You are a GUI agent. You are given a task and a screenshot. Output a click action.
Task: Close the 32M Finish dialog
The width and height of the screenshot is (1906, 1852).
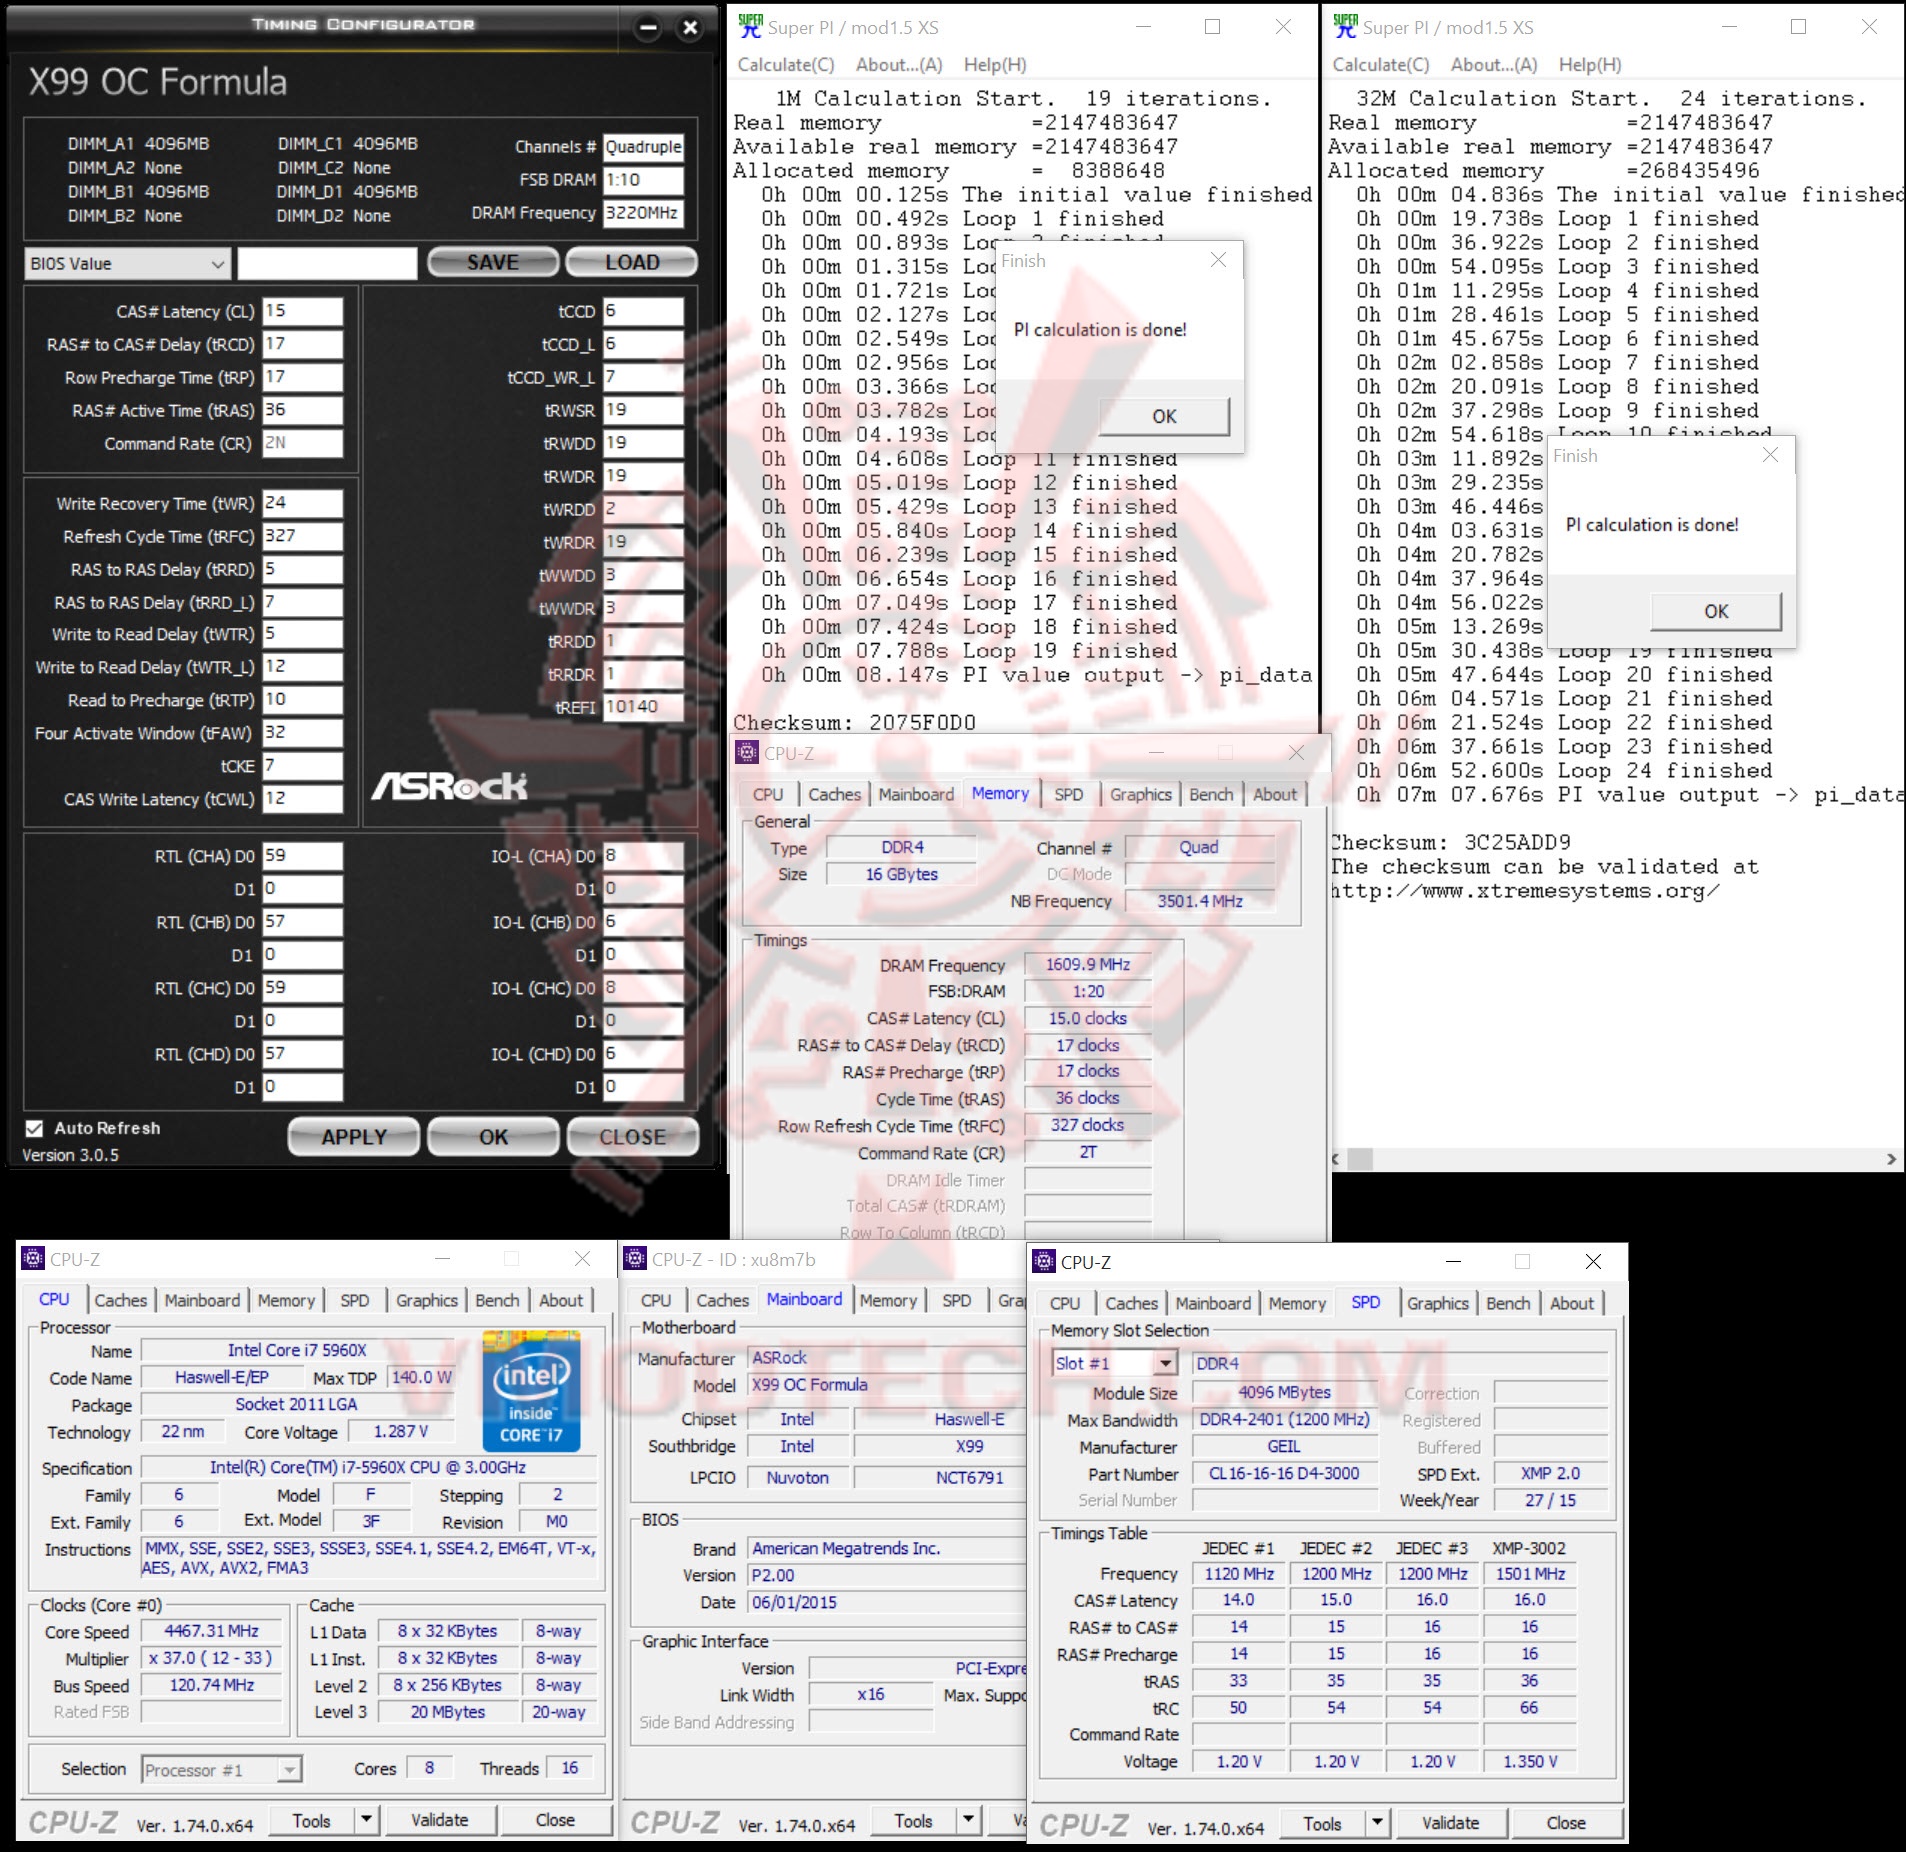click(x=1770, y=455)
